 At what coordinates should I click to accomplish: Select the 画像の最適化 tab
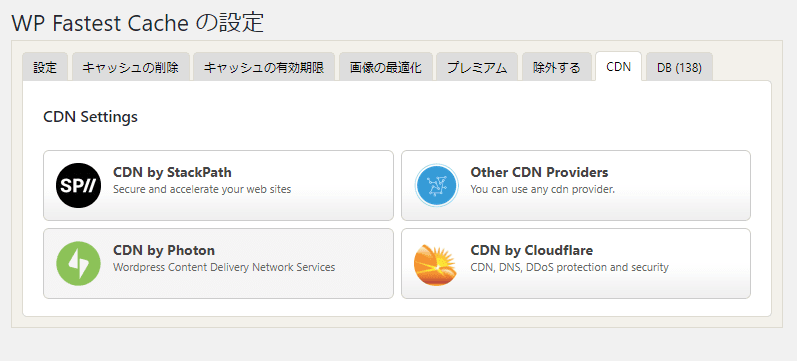386,67
